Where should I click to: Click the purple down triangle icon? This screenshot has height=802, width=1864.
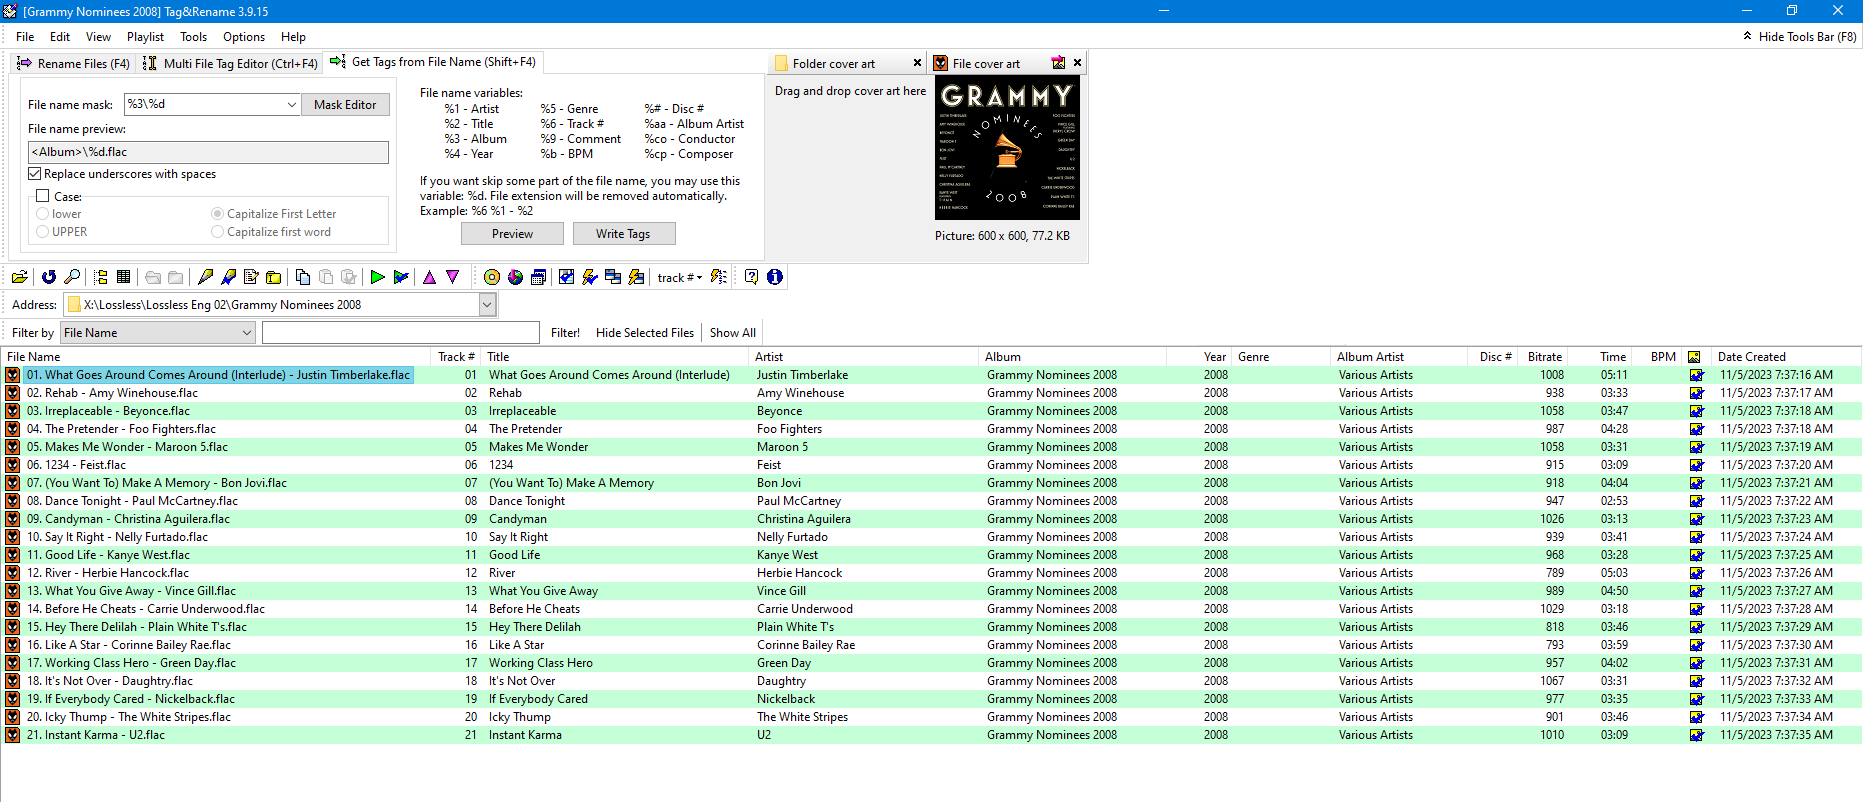[x=453, y=277]
